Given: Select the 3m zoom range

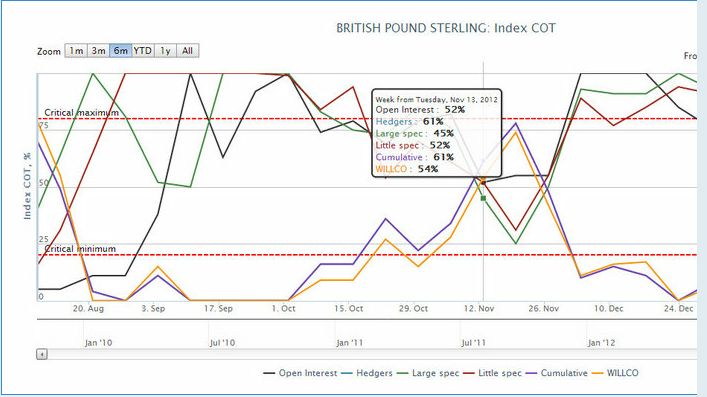Looking at the screenshot, I should 98,51.
